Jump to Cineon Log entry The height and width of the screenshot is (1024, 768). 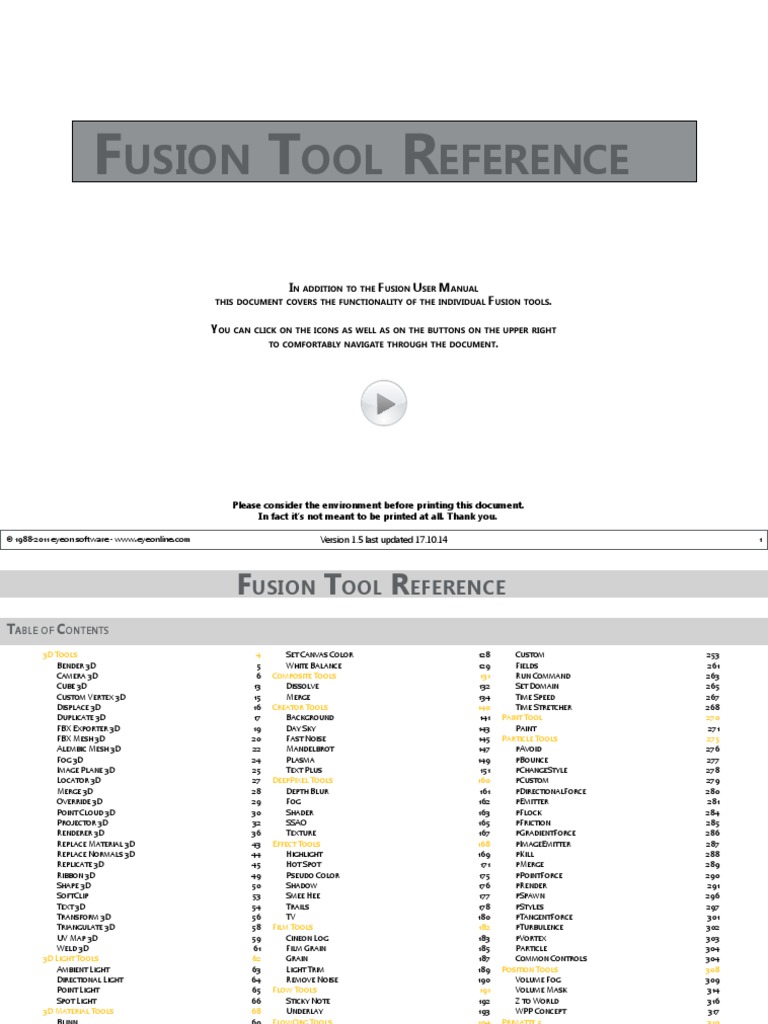(307, 938)
